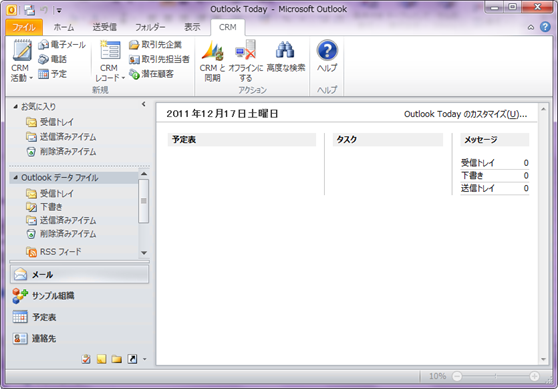Create a new 取引先企業 record
The width and height of the screenshot is (558, 389).
tap(155, 44)
